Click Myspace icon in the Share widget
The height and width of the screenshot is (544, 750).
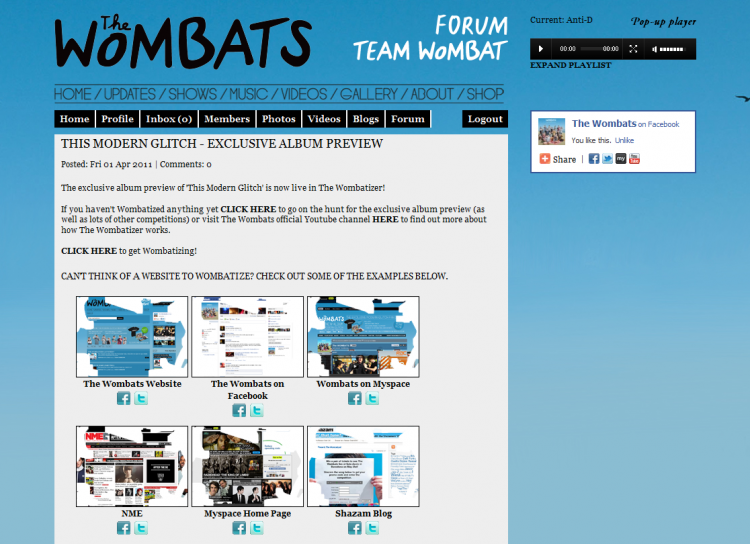click(620, 159)
